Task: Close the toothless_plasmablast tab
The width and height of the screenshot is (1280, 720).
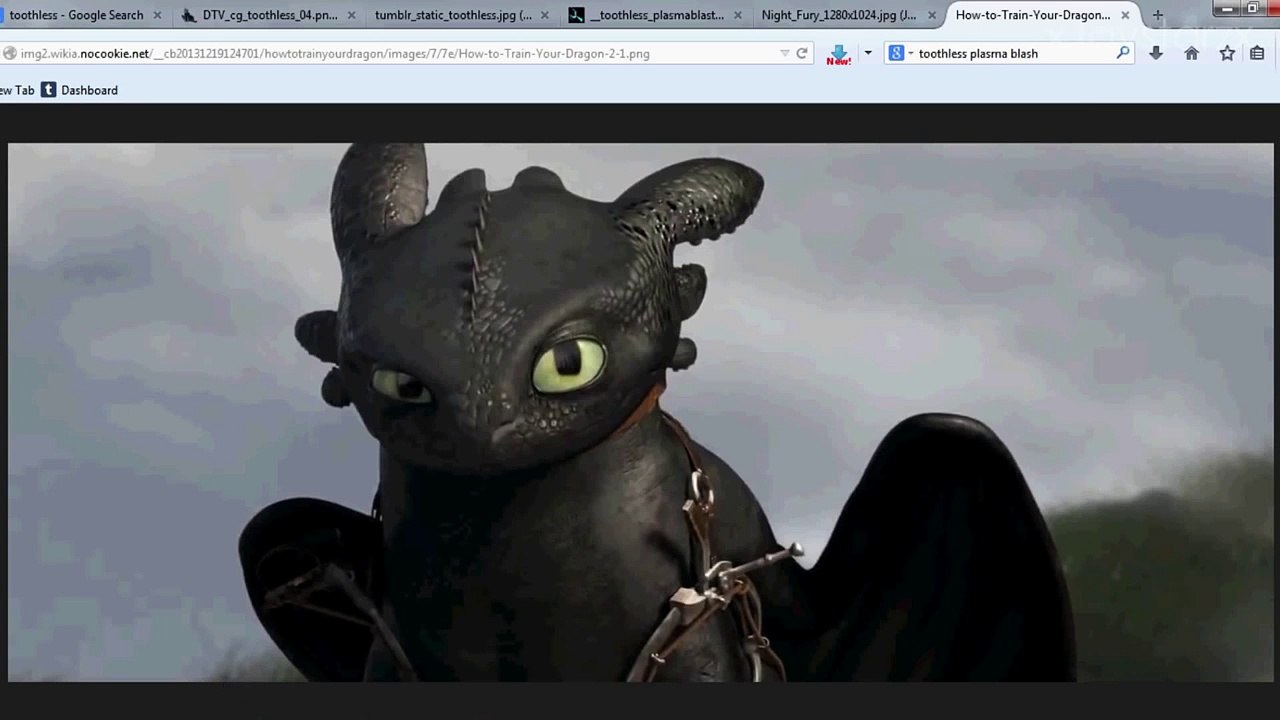Action: pos(738,15)
